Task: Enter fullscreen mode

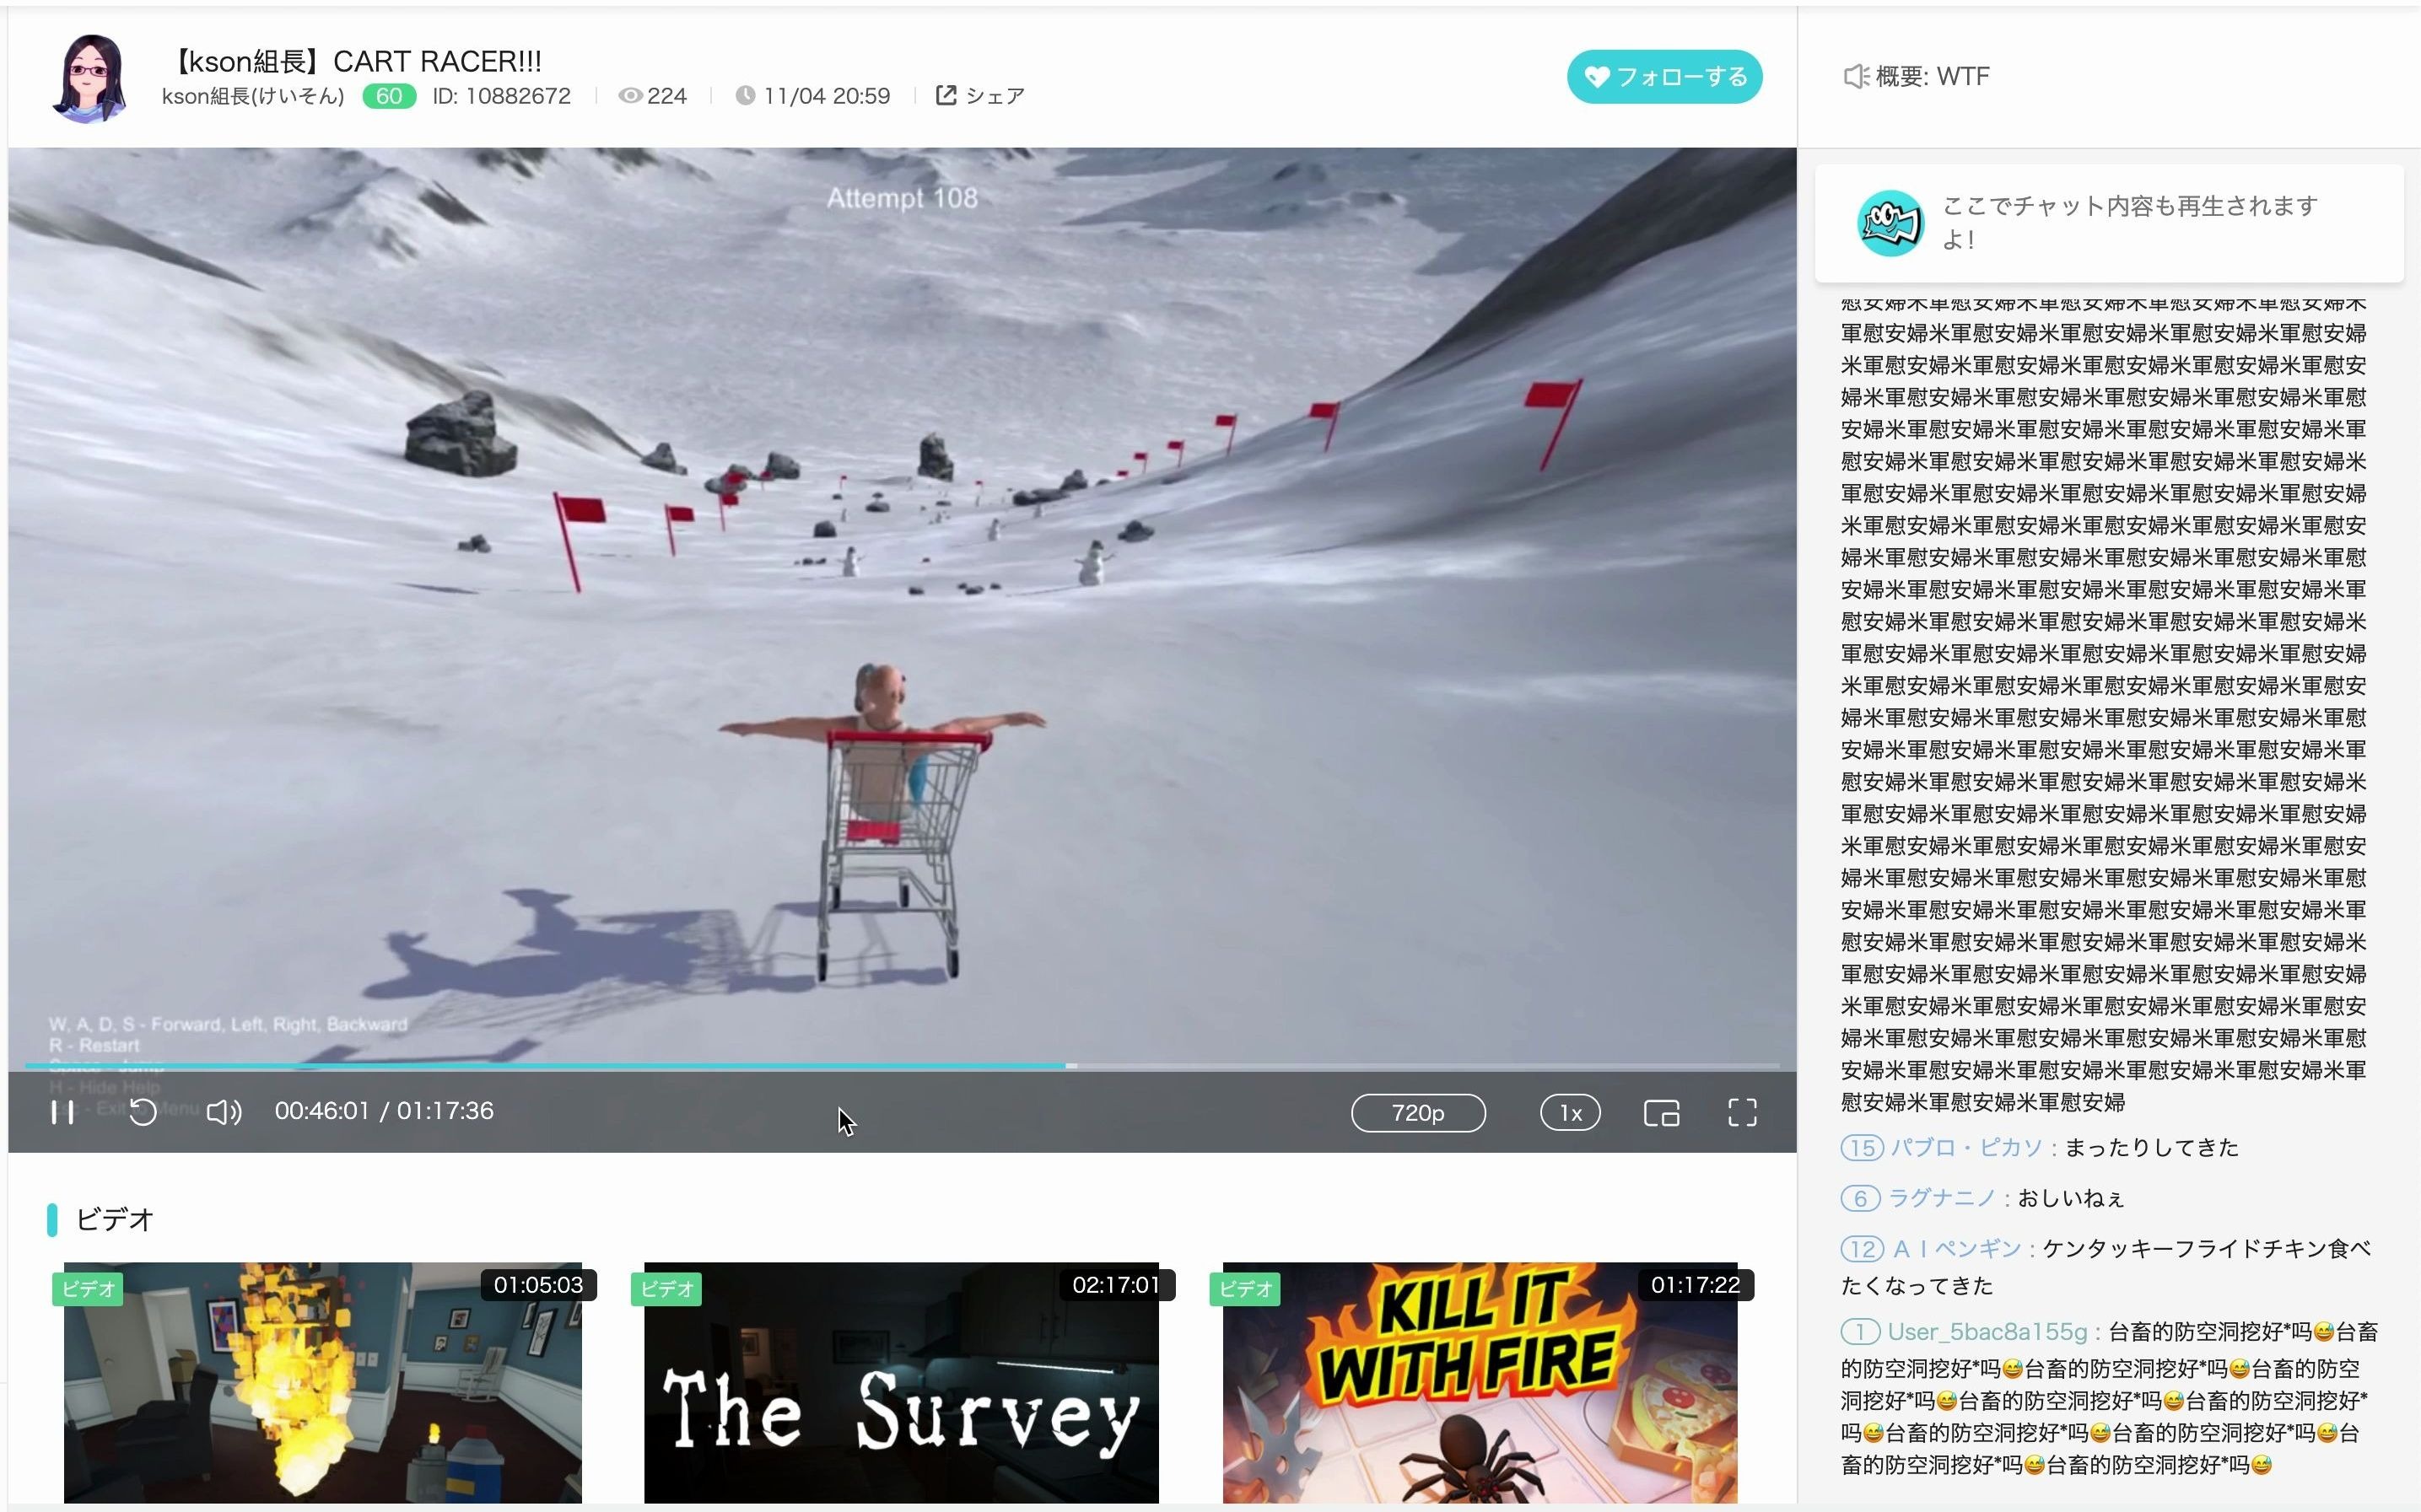Action: pyautogui.click(x=1742, y=1113)
